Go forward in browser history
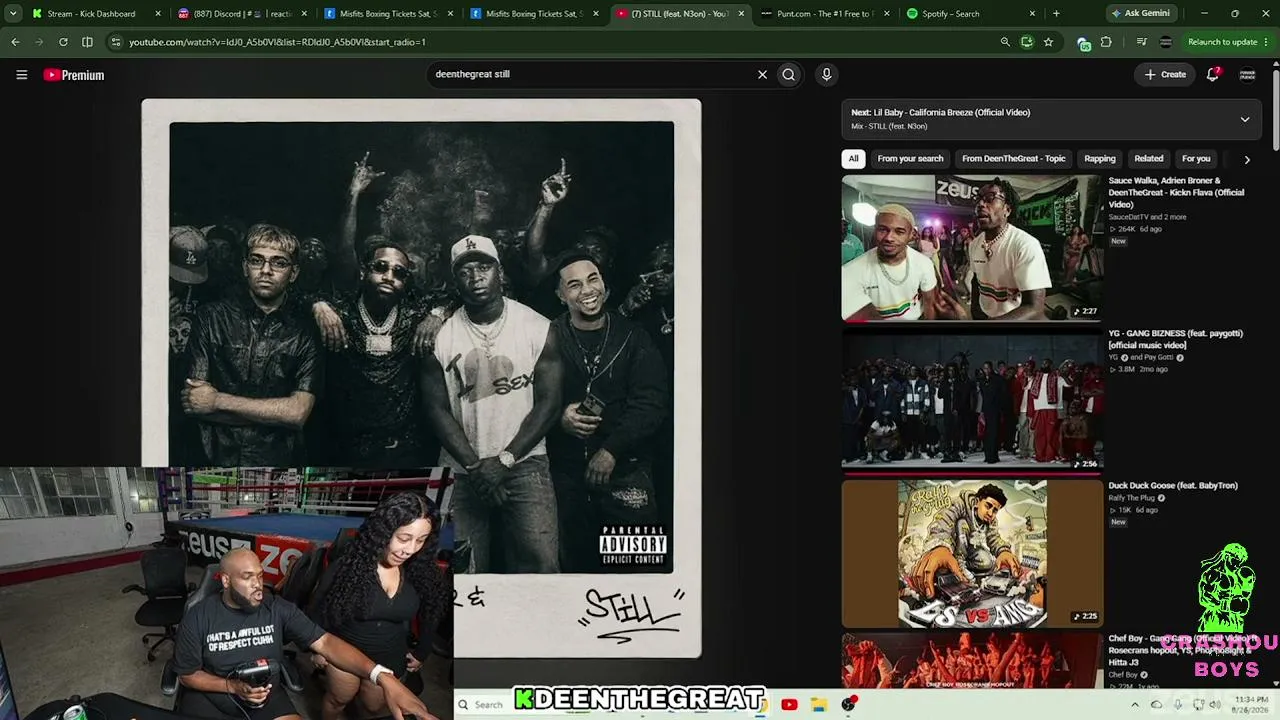The width and height of the screenshot is (1280, 720). click(x=39, y=42)
